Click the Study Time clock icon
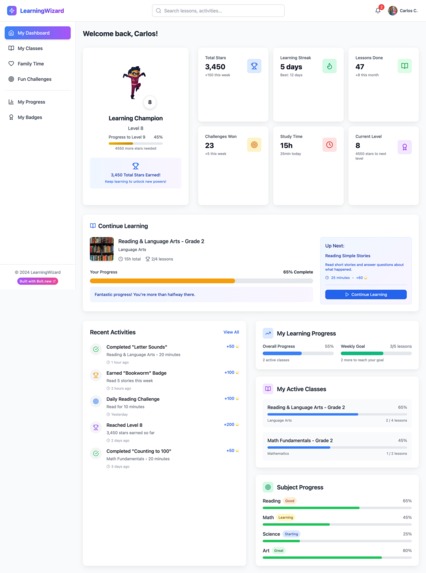The image size is (426, 573). 330,145
